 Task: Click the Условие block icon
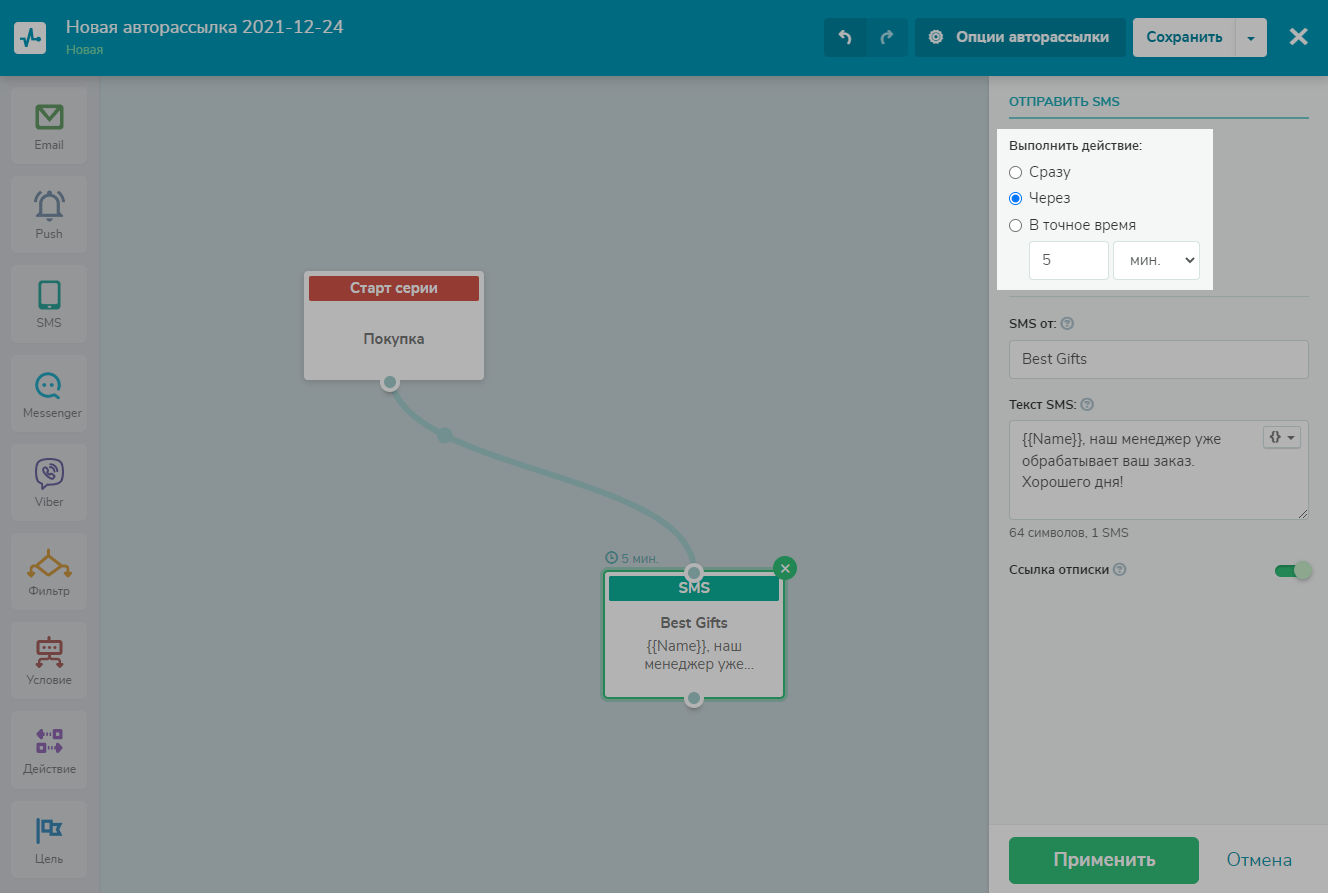click(49, 660)
